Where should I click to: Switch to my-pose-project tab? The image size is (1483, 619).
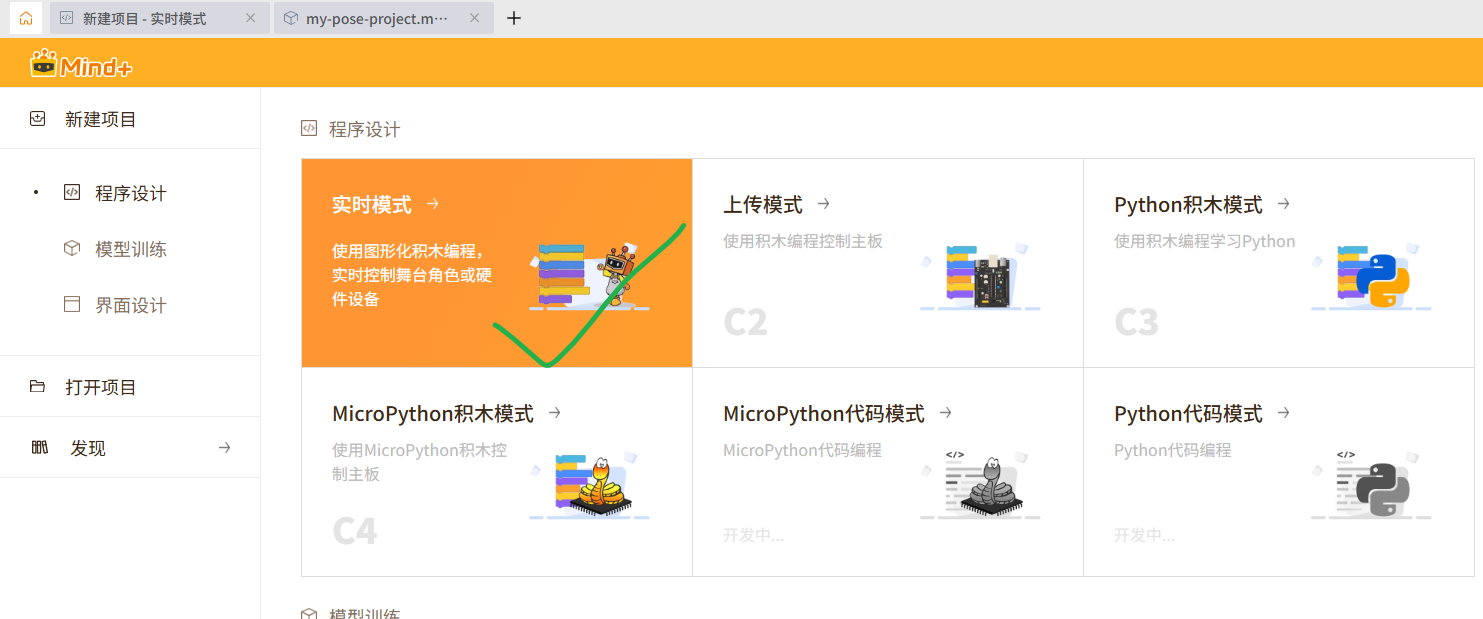(377, 18)
